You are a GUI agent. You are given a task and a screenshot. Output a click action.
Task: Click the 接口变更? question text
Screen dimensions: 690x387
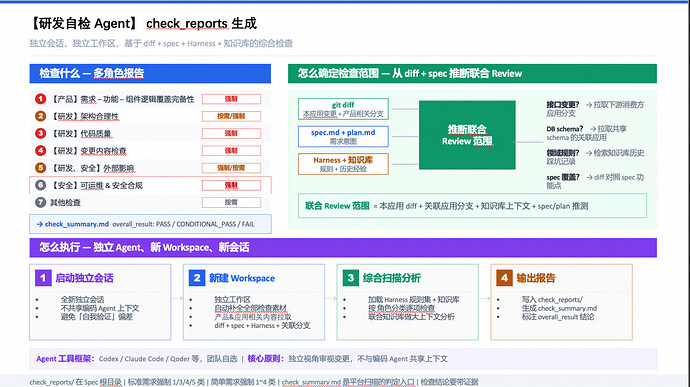pos(563,105)
